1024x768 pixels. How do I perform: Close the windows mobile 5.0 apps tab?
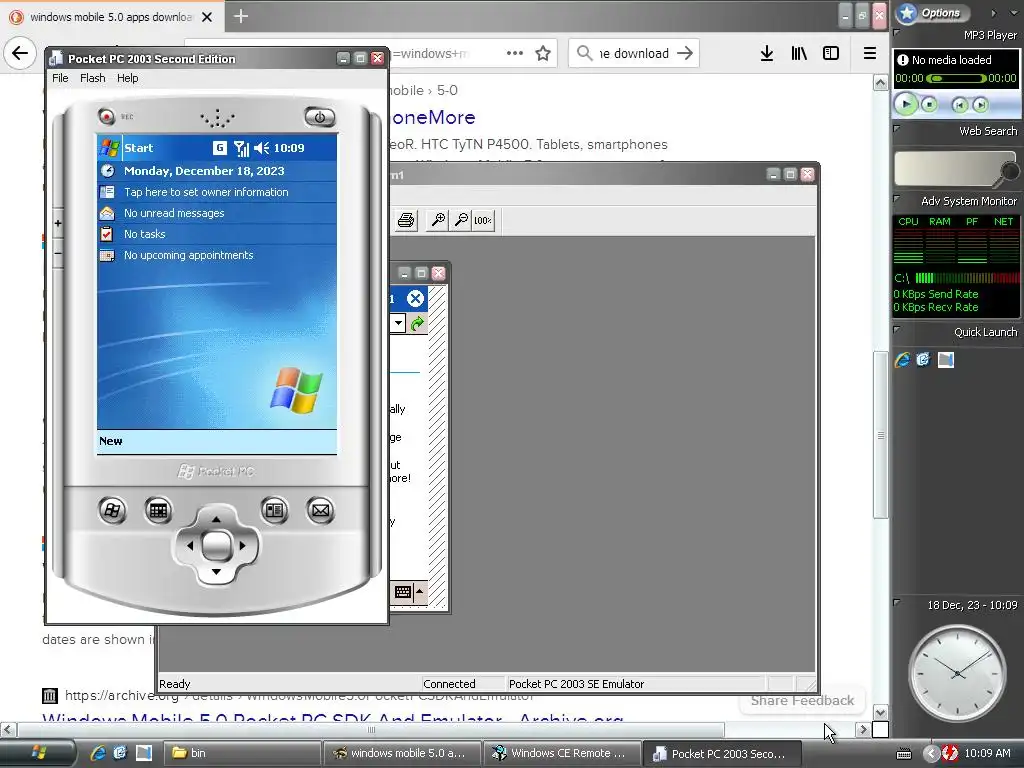click(207, 17)
